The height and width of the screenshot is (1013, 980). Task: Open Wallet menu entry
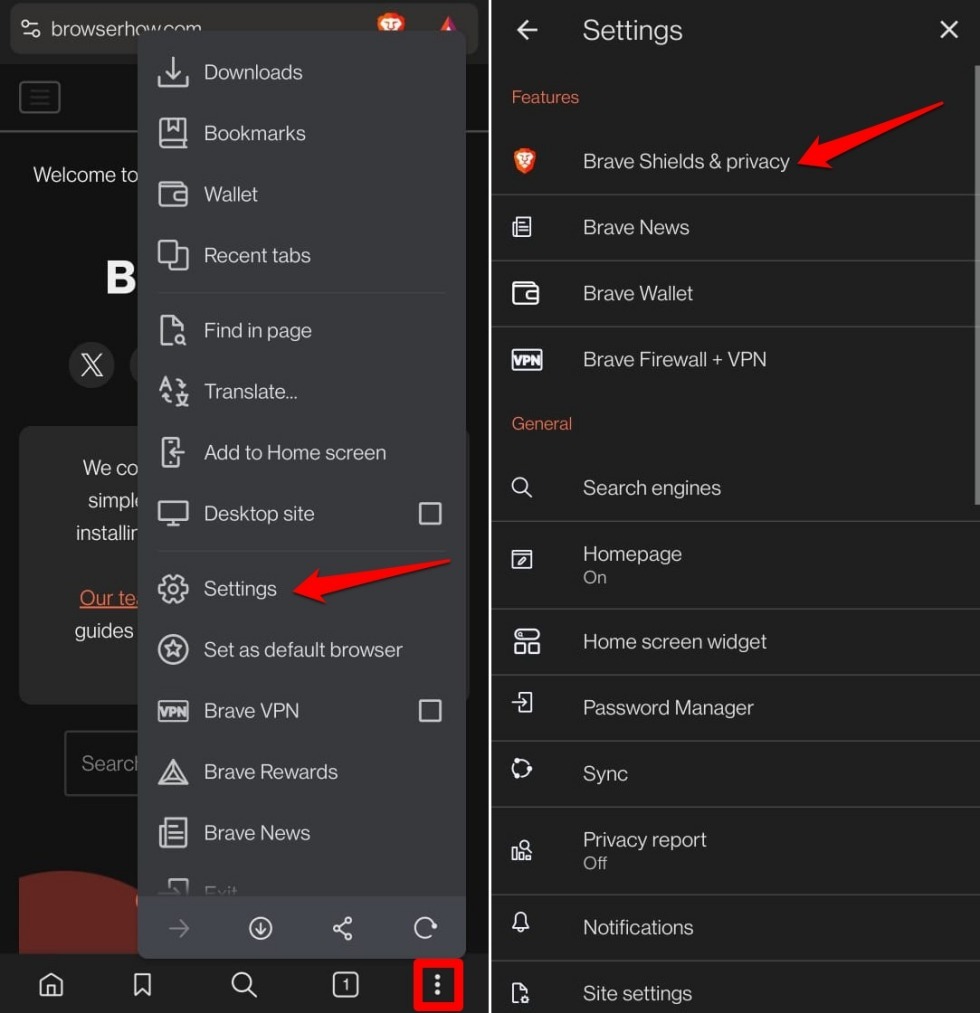pyautogui.click(x=301, y=194)
